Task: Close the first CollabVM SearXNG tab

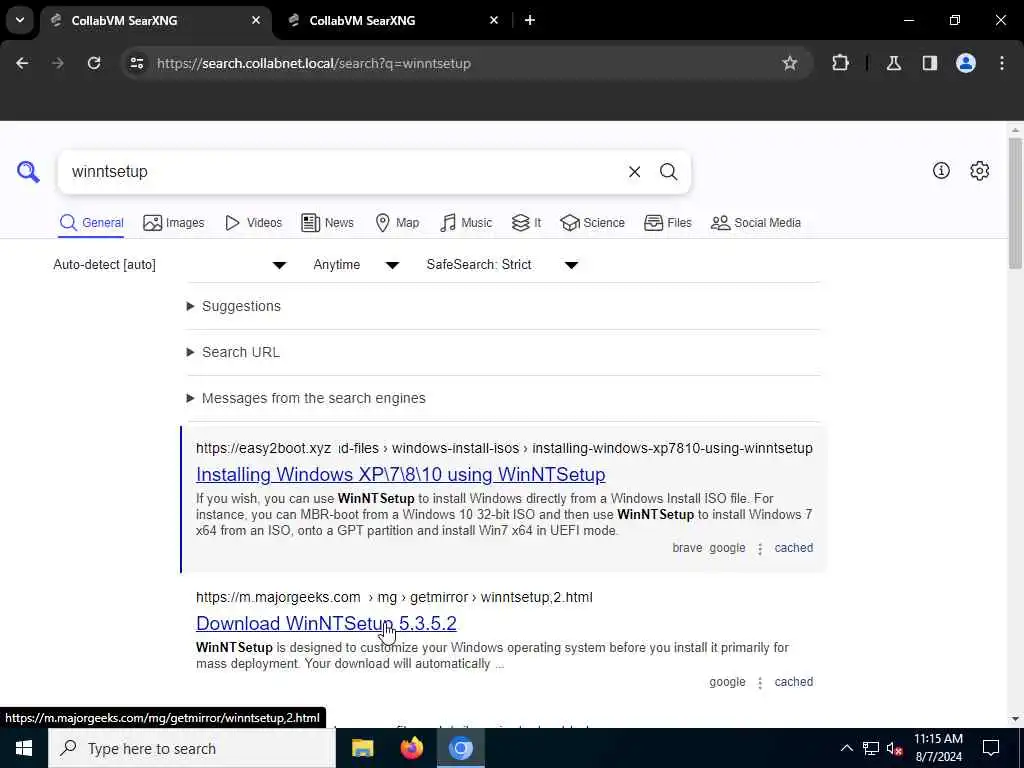Action: coord(256,20)
